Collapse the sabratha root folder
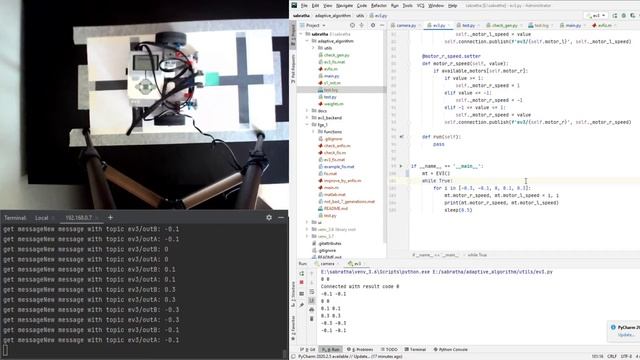 pos(302,34)
